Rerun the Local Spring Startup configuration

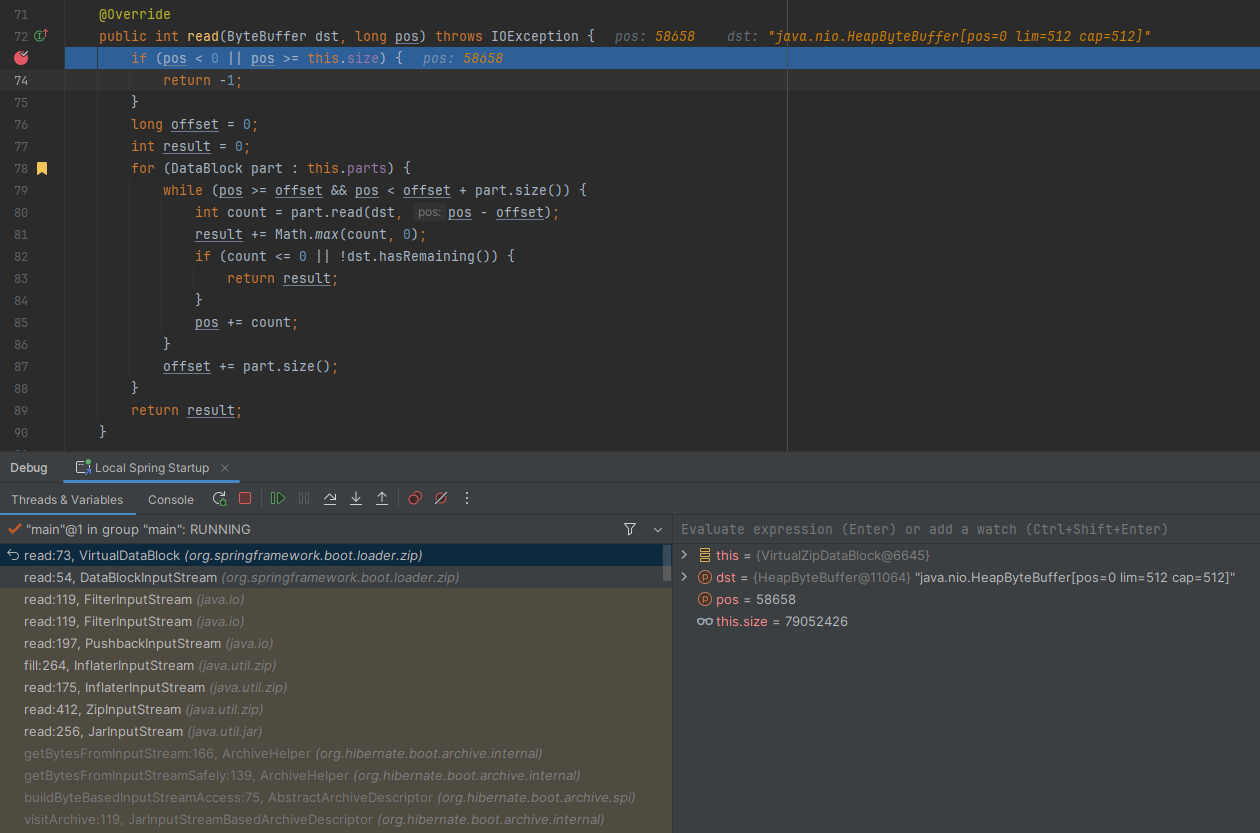pyautogui.click(x=219, y=498)
